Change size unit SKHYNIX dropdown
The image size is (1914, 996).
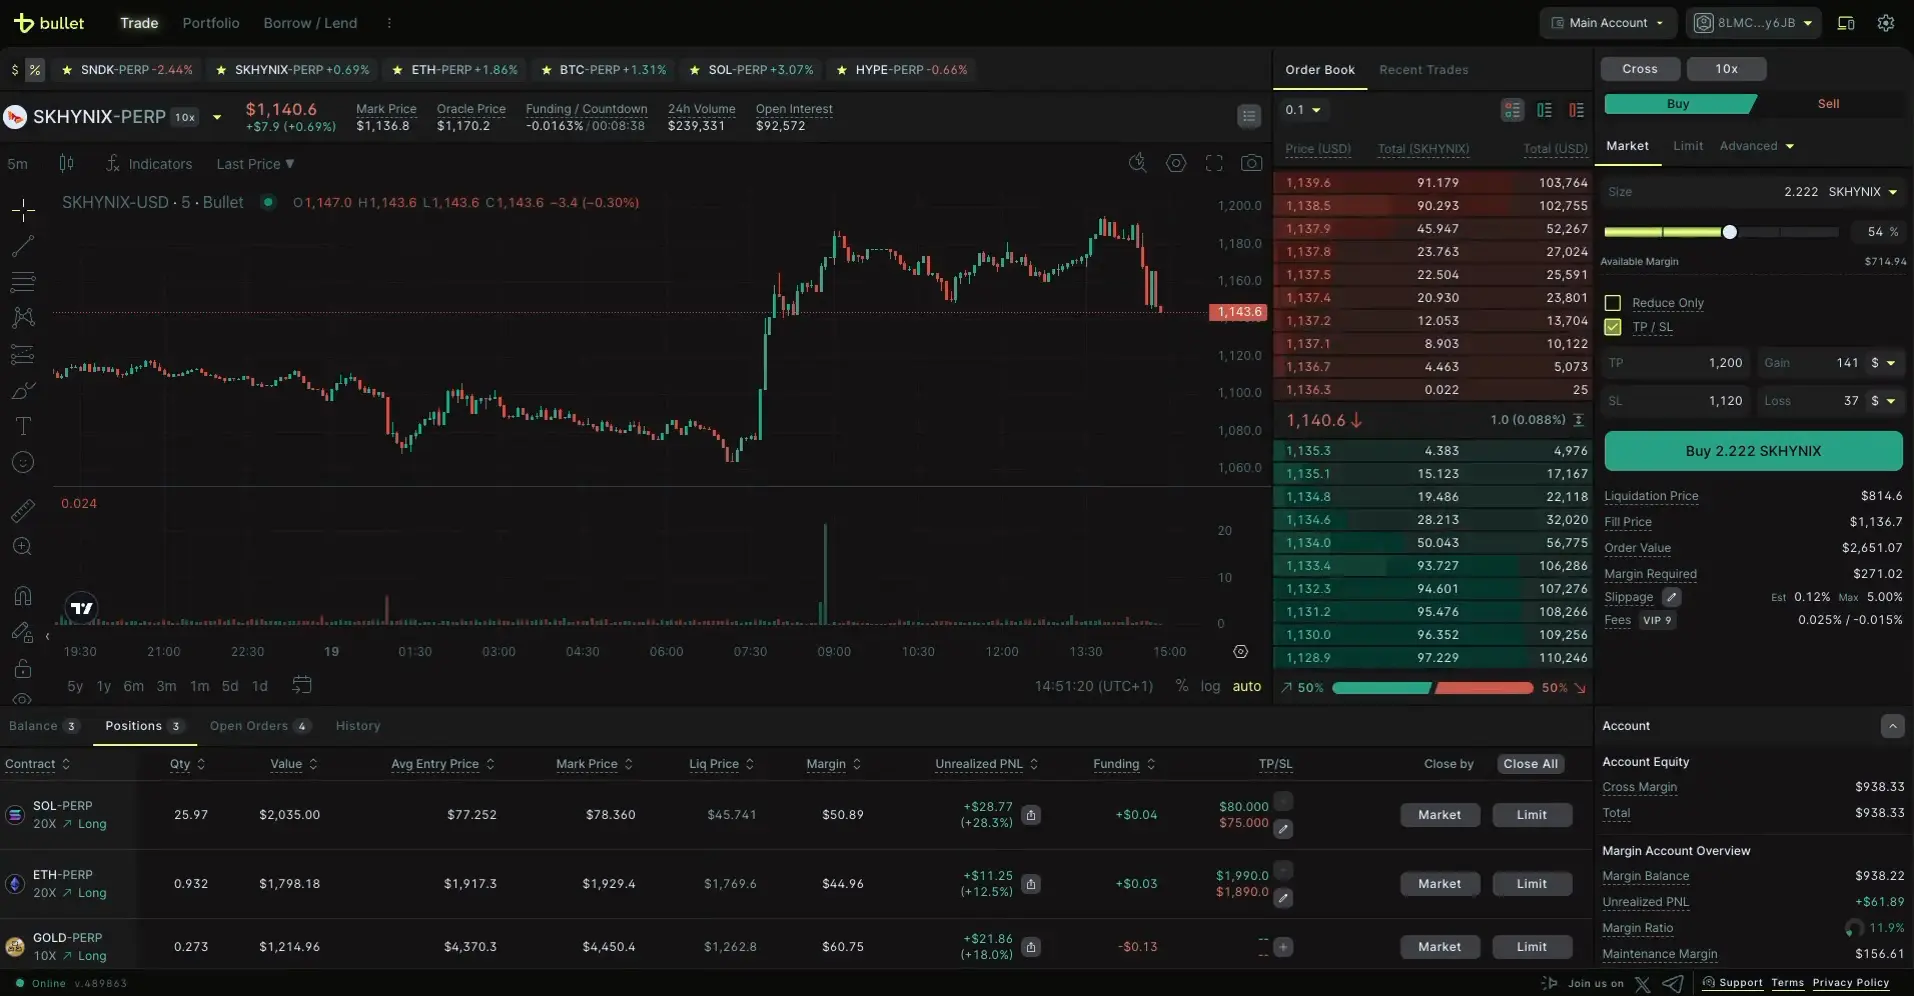point(1862,192)
